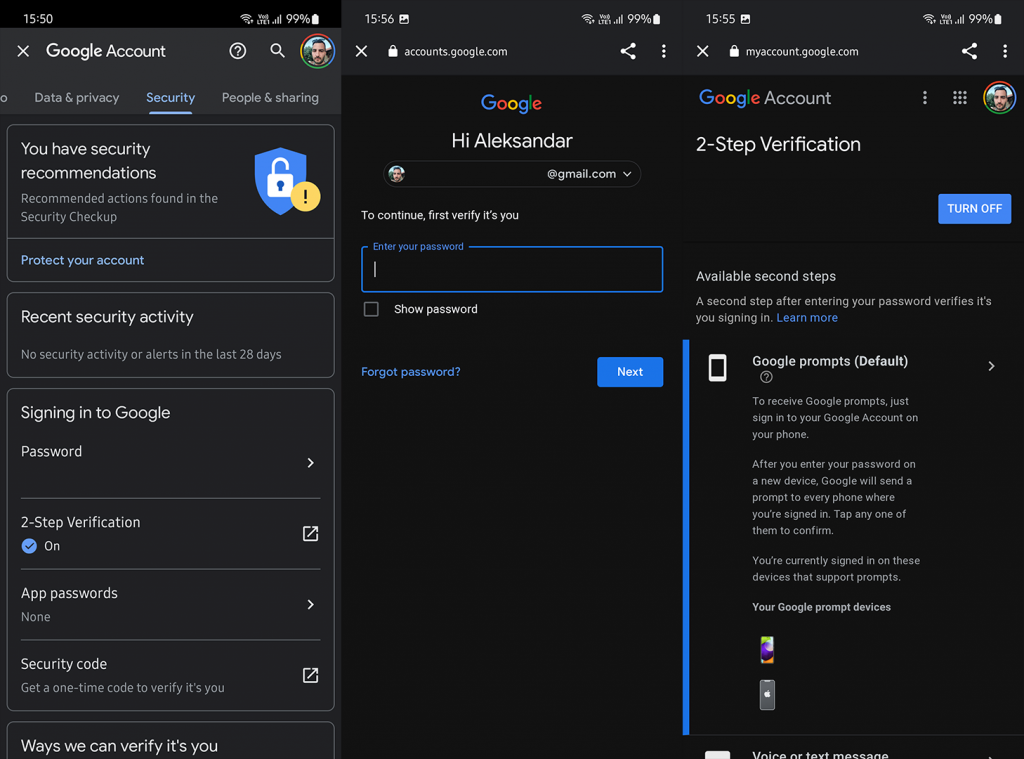Open the Recent security activity card
Screen dimensions: 1024x759
tap(170, 334)
